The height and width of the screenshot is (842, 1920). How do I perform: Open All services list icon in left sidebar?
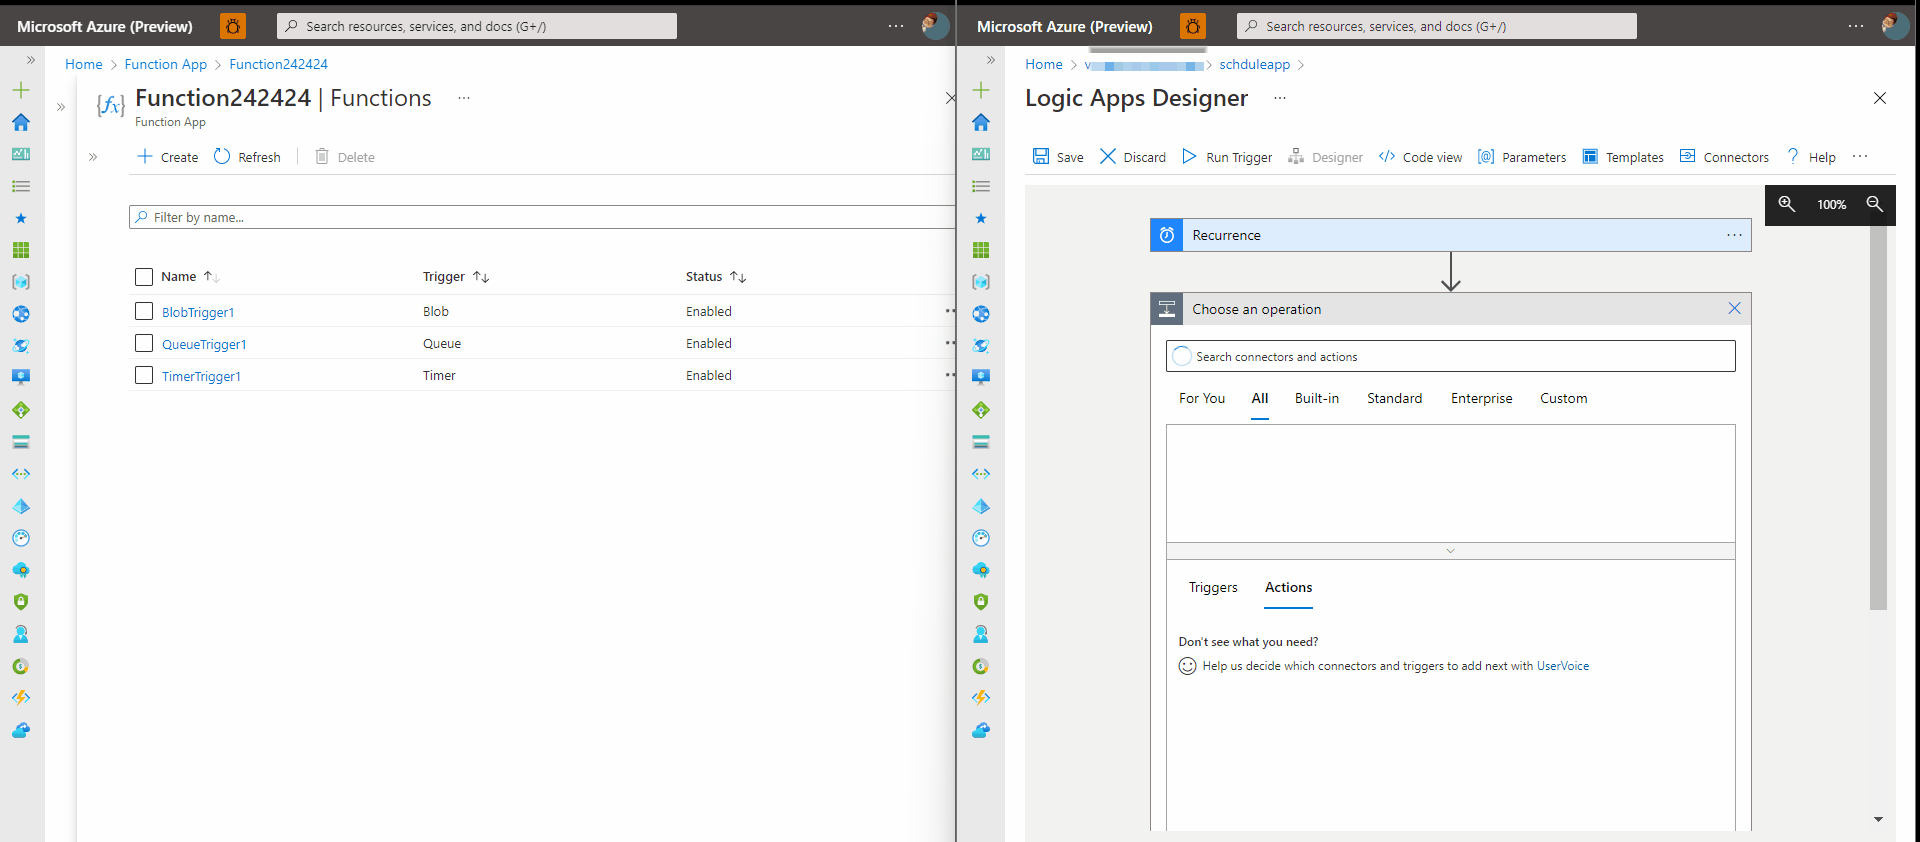click(x=21, y=186)
